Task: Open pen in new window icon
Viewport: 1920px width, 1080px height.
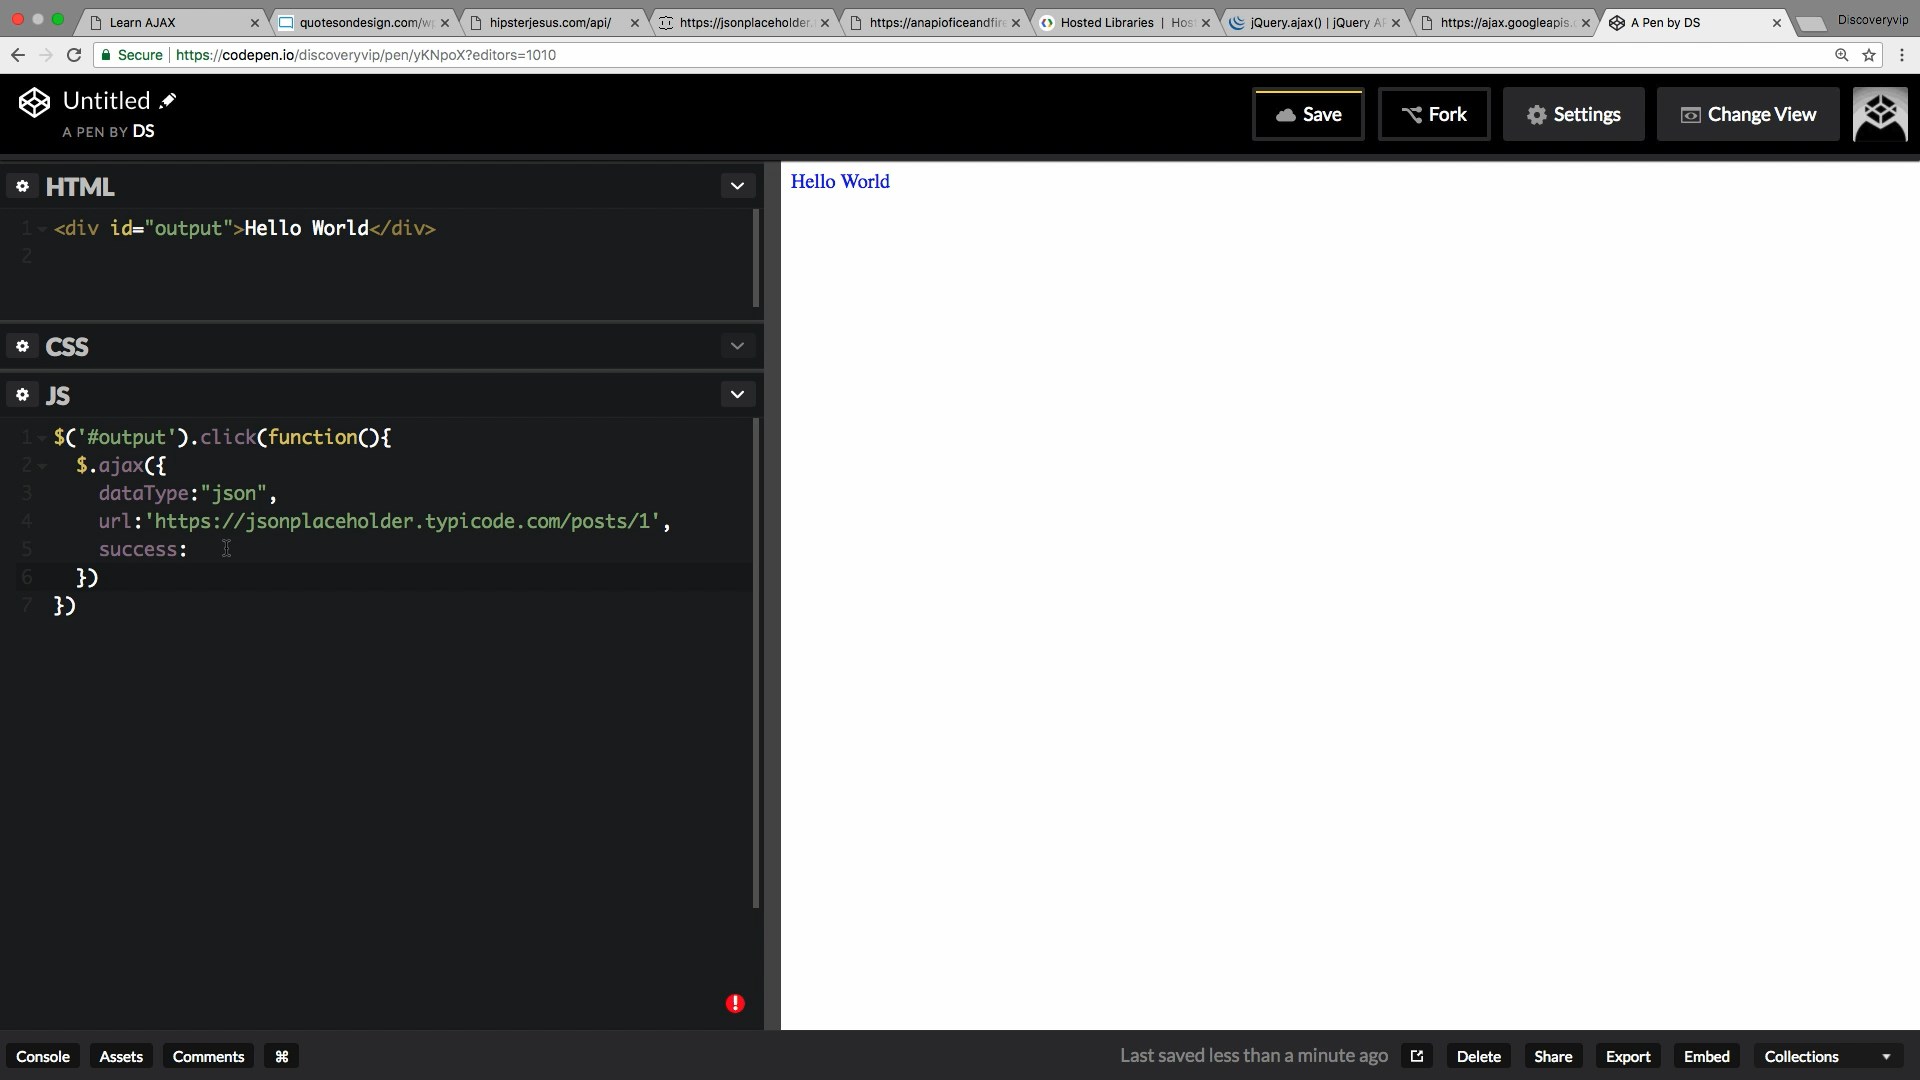Action: coord(1417,1056)
